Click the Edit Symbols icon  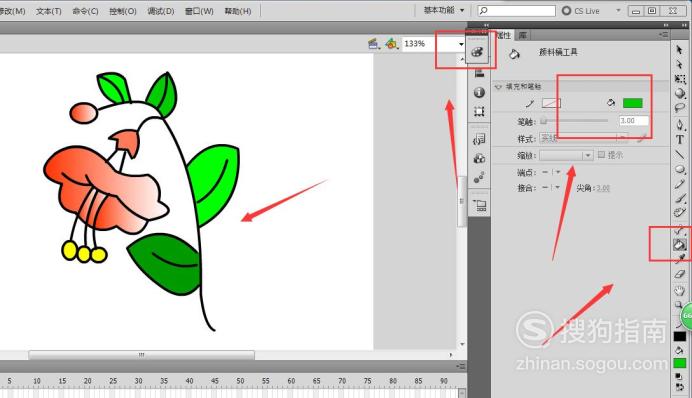pyautogui.click(x=391, y=44)
